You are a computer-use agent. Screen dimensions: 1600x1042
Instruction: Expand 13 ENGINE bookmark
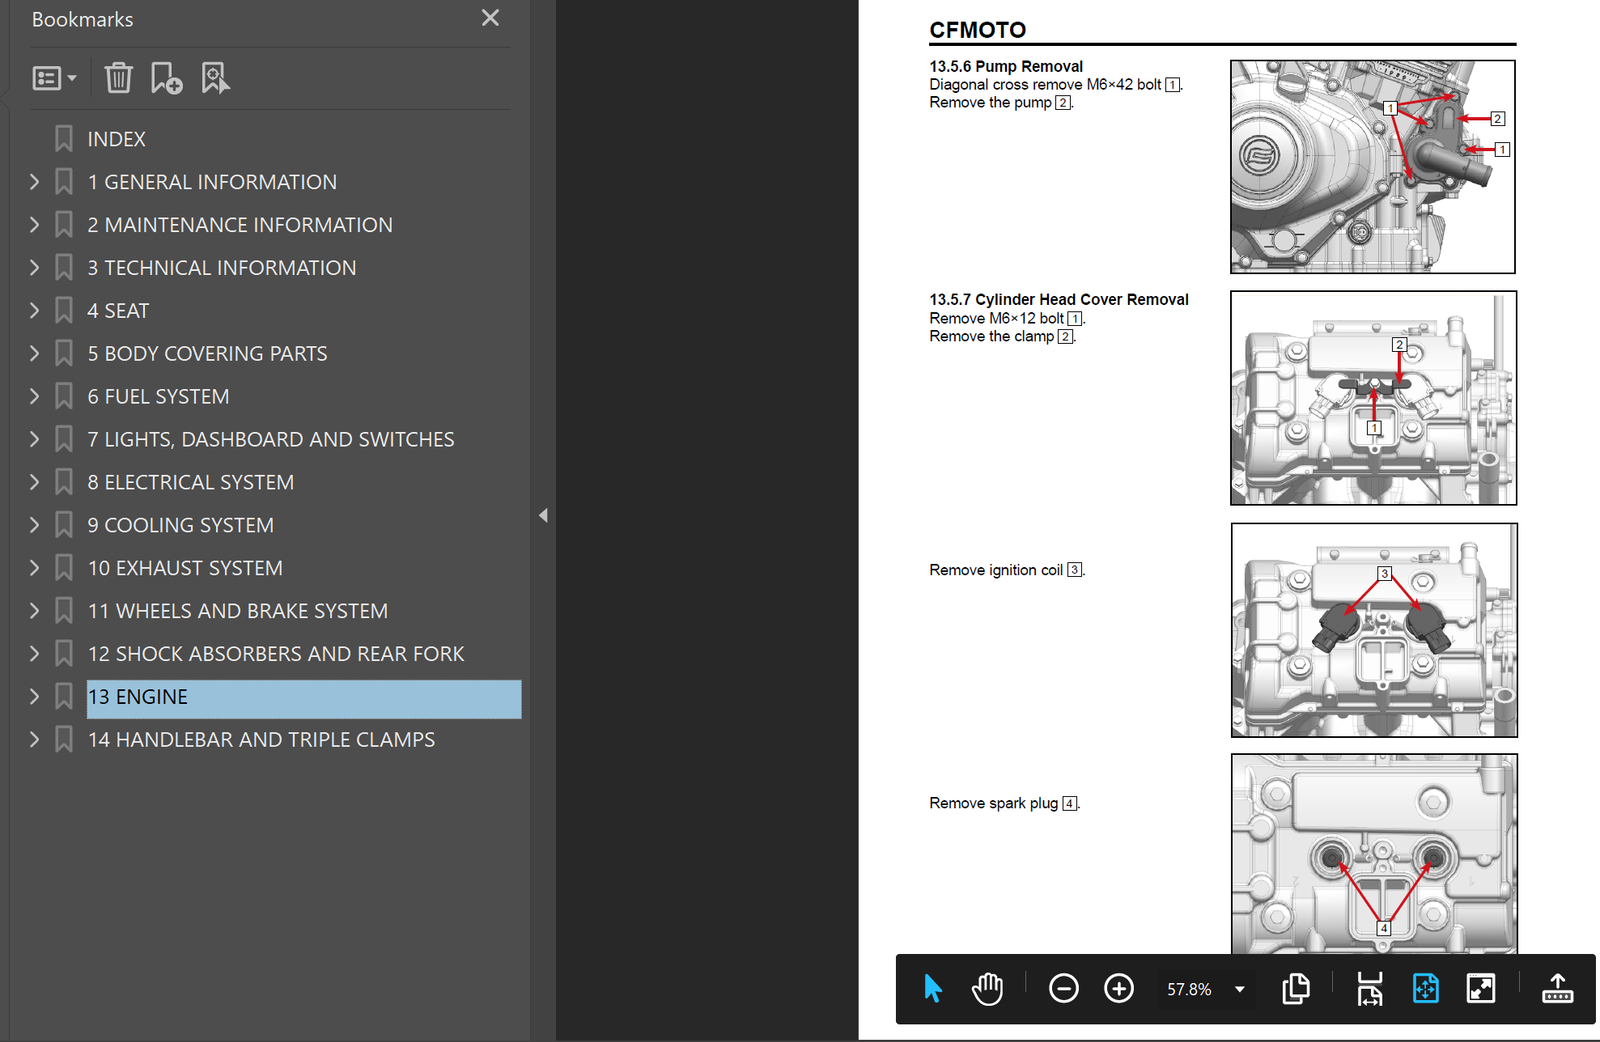34,697
